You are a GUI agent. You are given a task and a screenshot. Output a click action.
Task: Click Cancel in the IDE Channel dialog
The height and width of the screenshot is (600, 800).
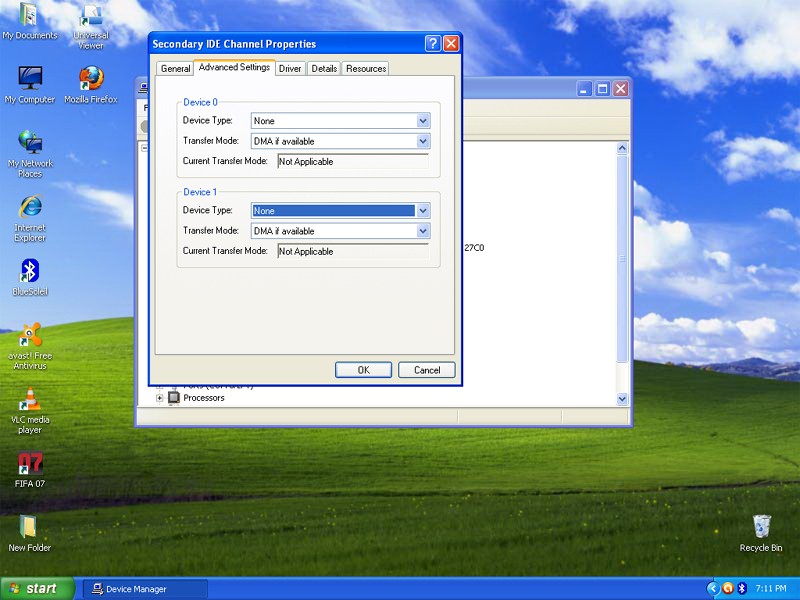coord(427,370)
